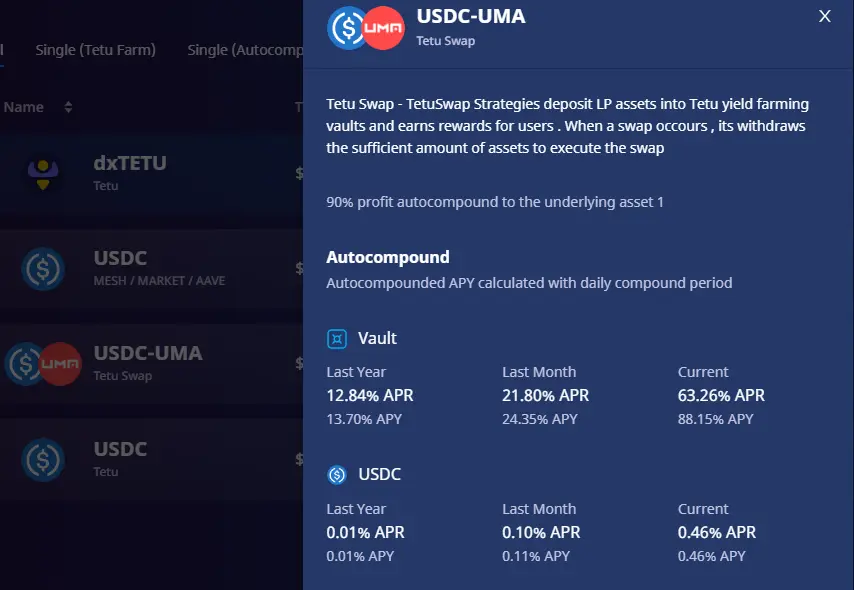Select the USDC-UMA Tetu Swap row
The width and height of the screenshot is (854, 590).
[x=151, y=364]
